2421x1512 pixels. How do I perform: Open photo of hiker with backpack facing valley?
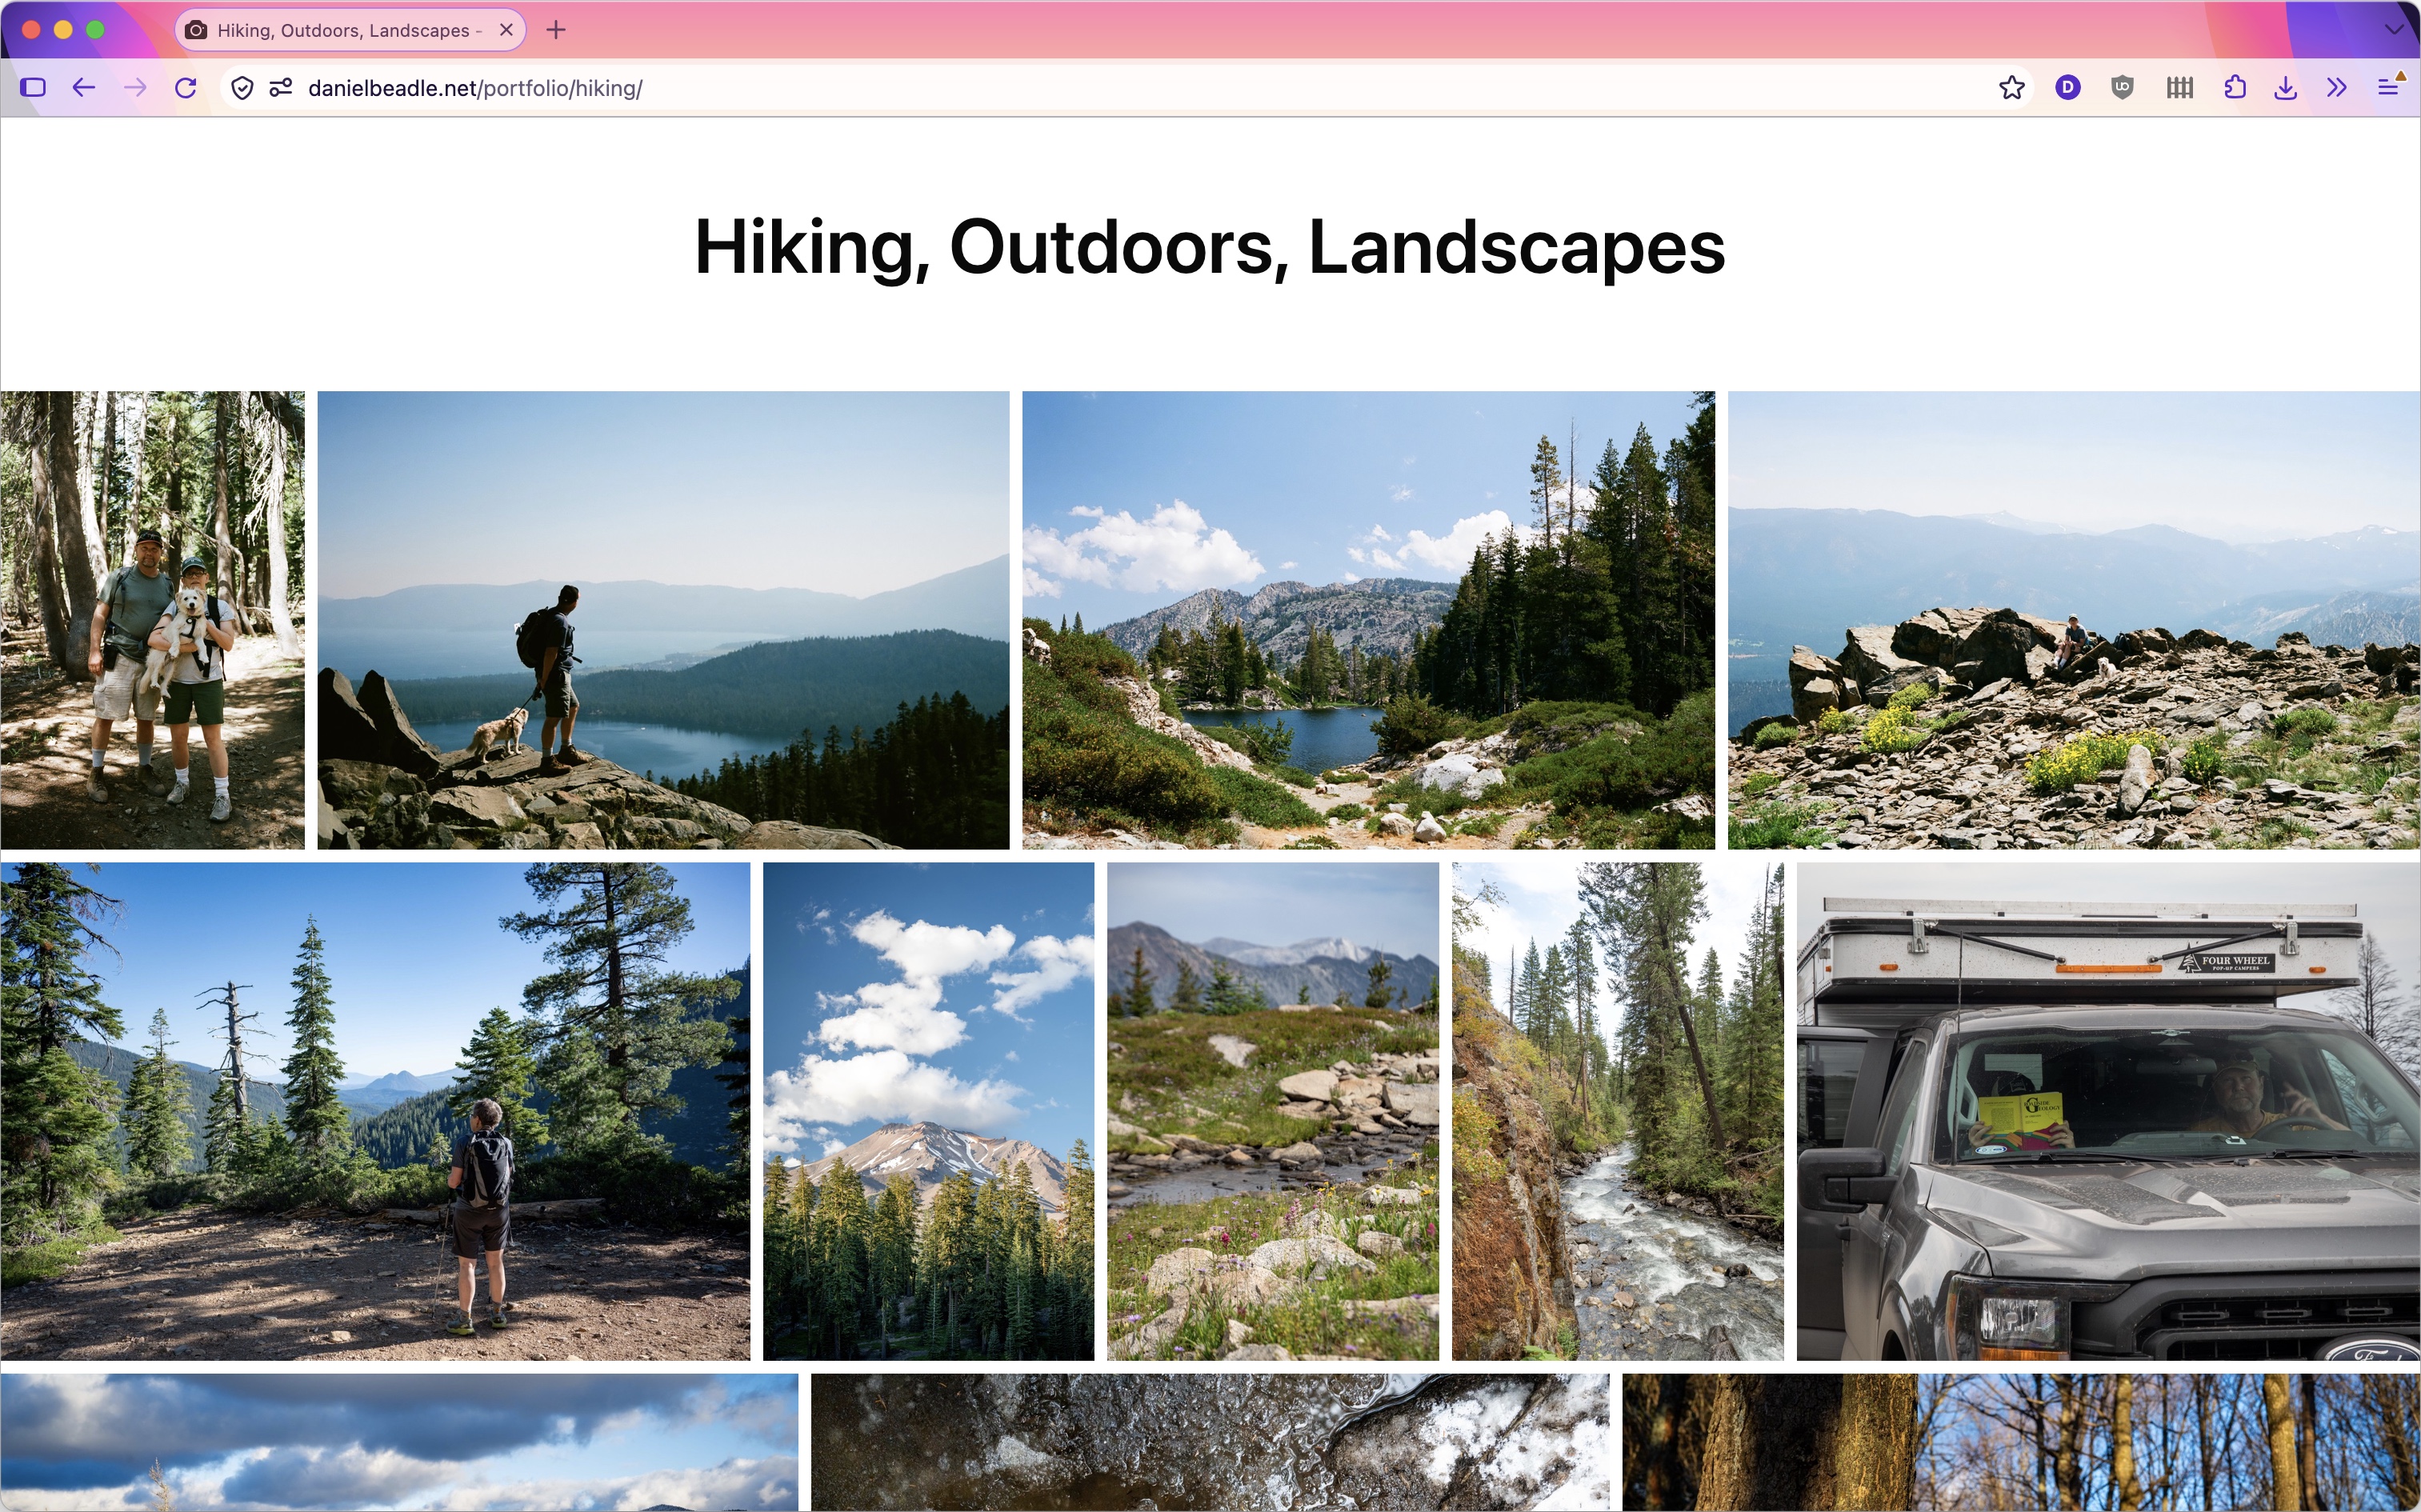coord(375,1111)
